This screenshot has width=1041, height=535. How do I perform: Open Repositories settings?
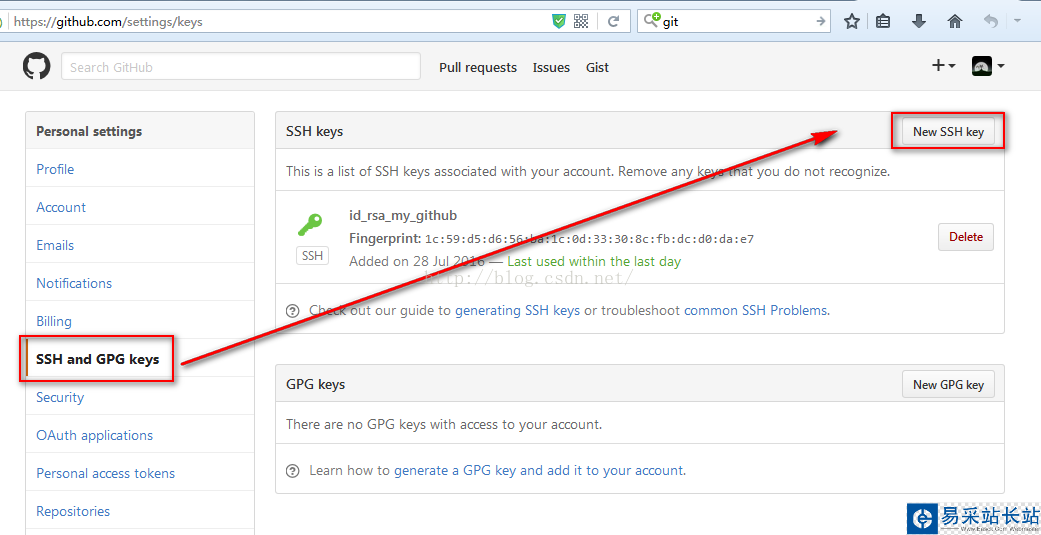pyautogui.click(x=73, y=512)
